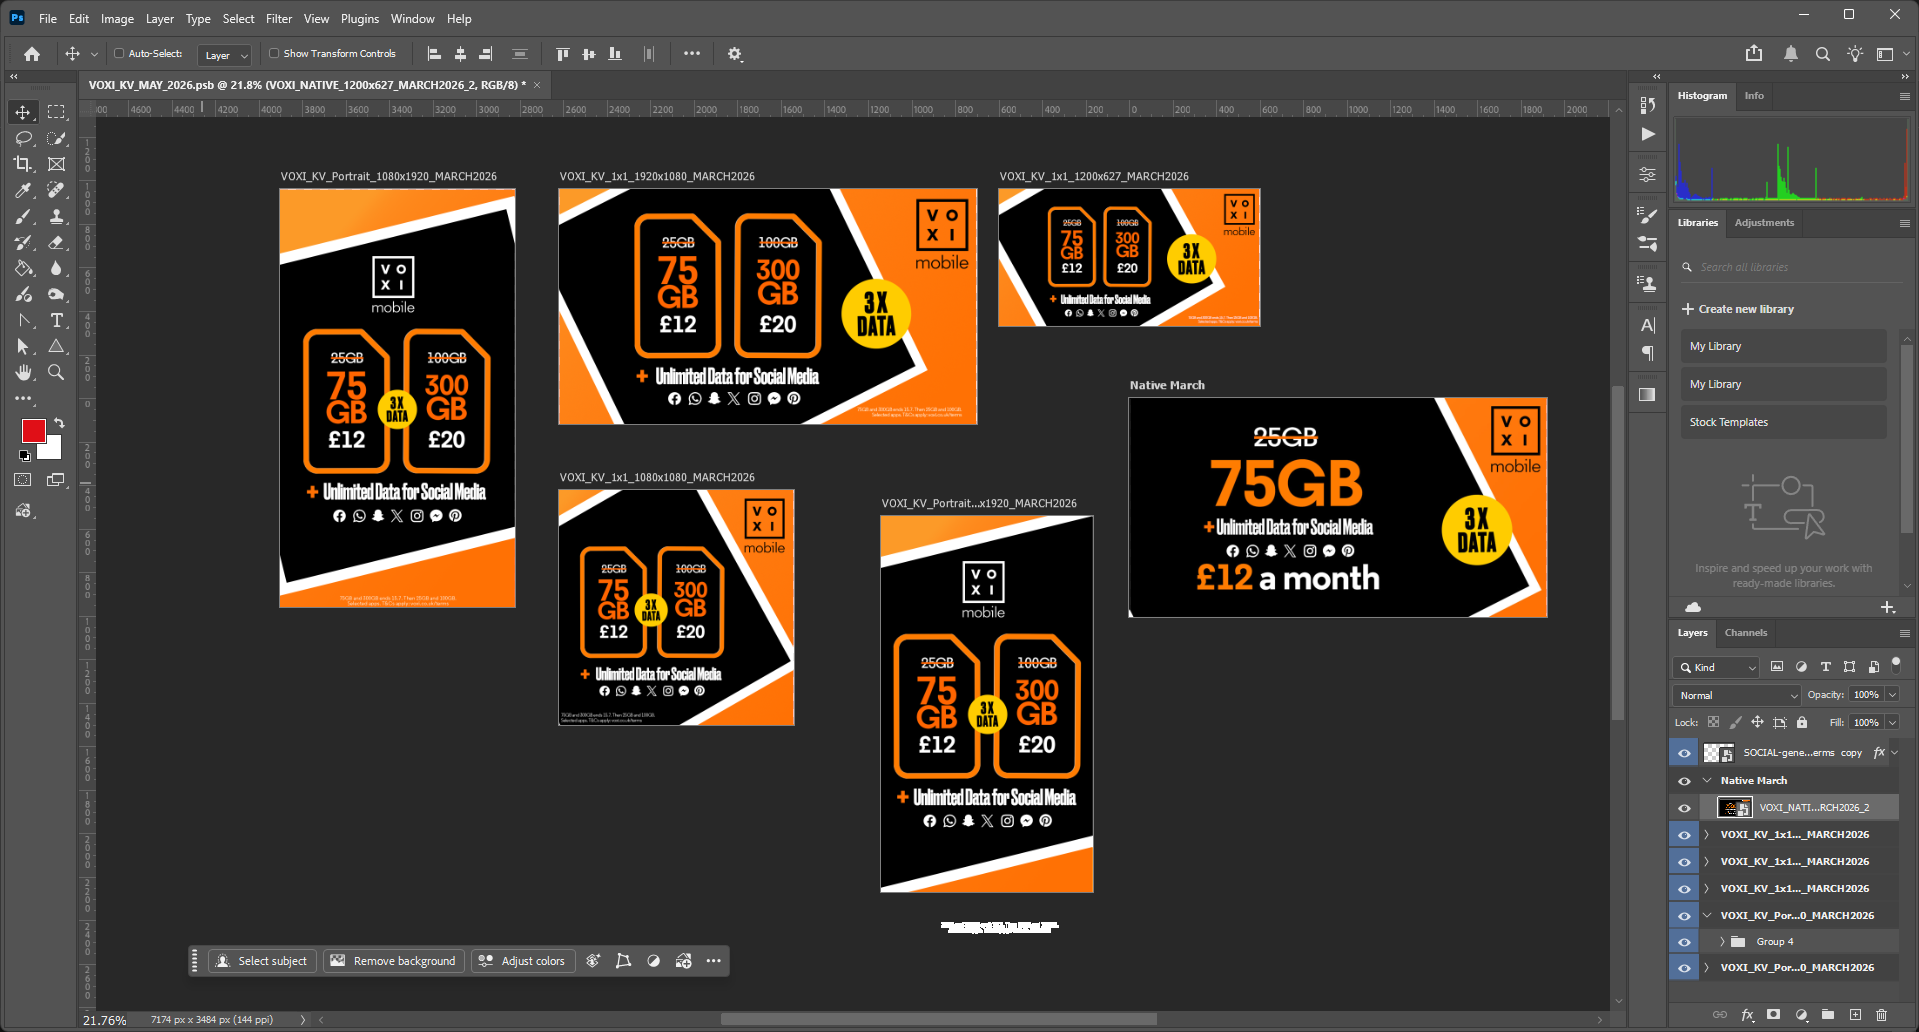Open the Fill slider dropdown
The width and height of the screenshot is (1919, 1032).
1893,722
